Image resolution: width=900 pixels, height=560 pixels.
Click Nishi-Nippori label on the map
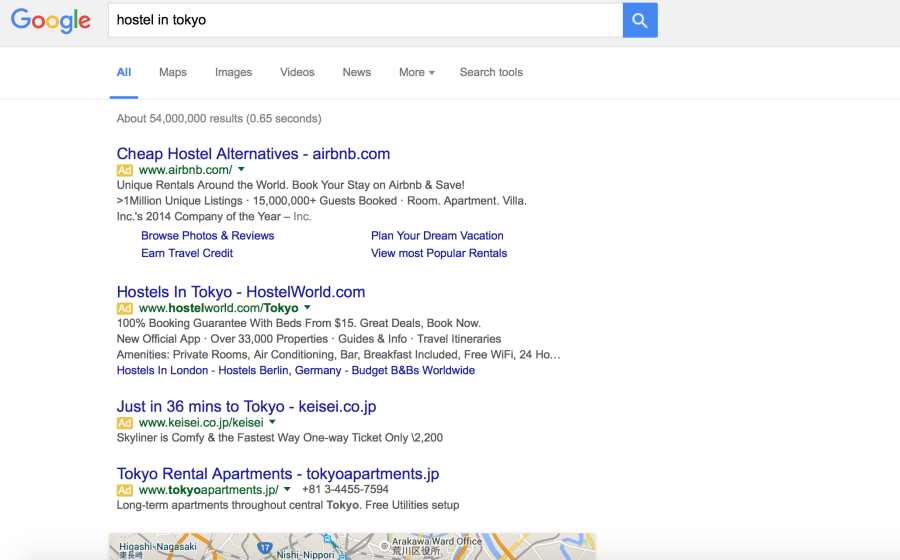pyautogui.click(x=305, y=555)
